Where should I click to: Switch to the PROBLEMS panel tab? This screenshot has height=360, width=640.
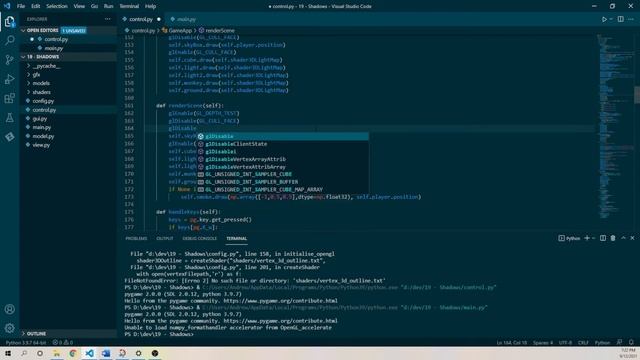(136, 238)
